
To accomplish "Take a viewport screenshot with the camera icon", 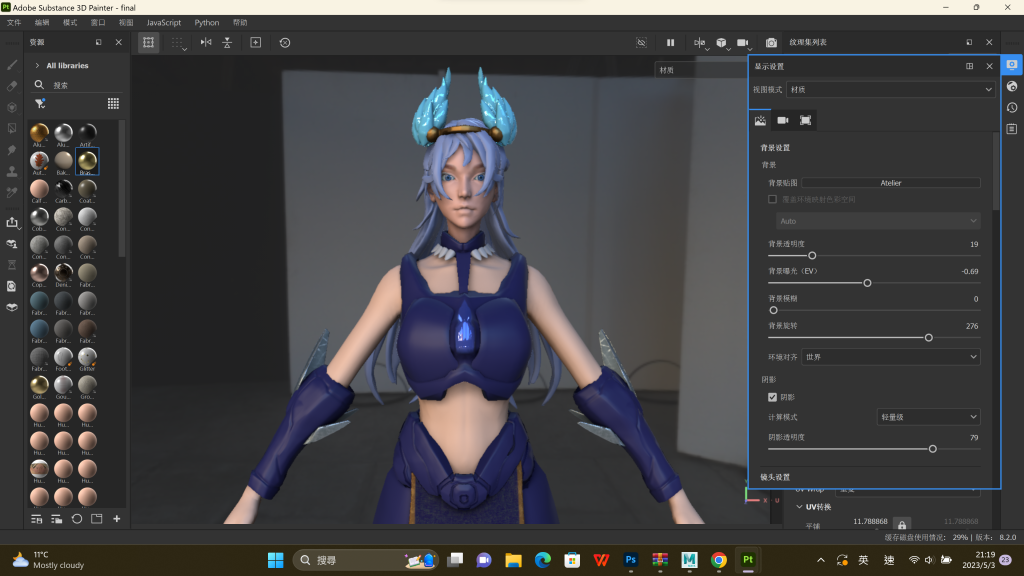I will pos(771,42).
